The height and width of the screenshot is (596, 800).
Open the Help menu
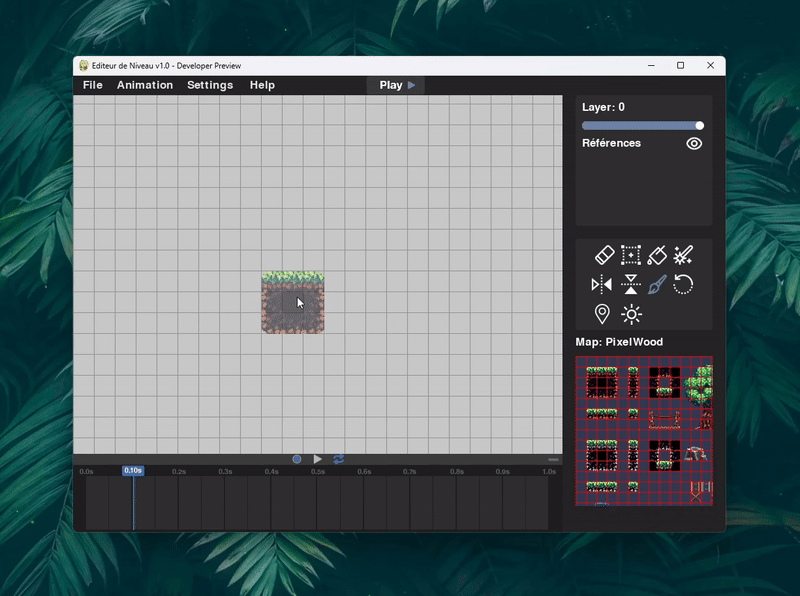(x=262, y=85)
